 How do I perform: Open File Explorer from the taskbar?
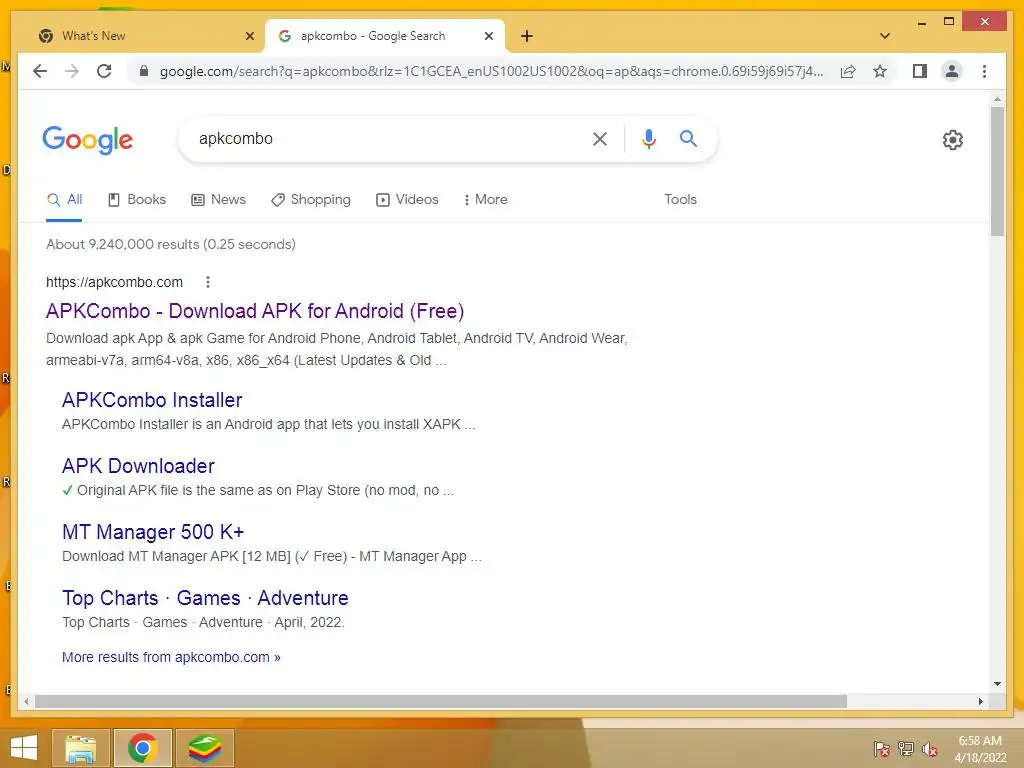[x=80, y=748]
